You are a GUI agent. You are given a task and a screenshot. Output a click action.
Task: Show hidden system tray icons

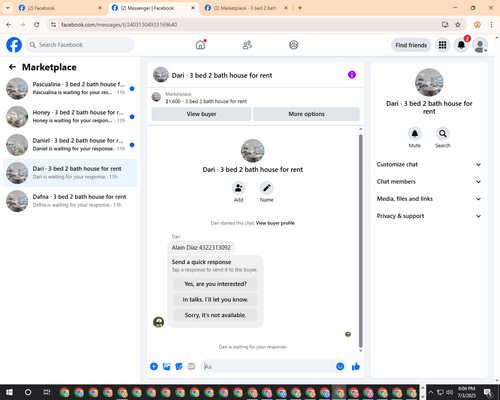[430, 392]
